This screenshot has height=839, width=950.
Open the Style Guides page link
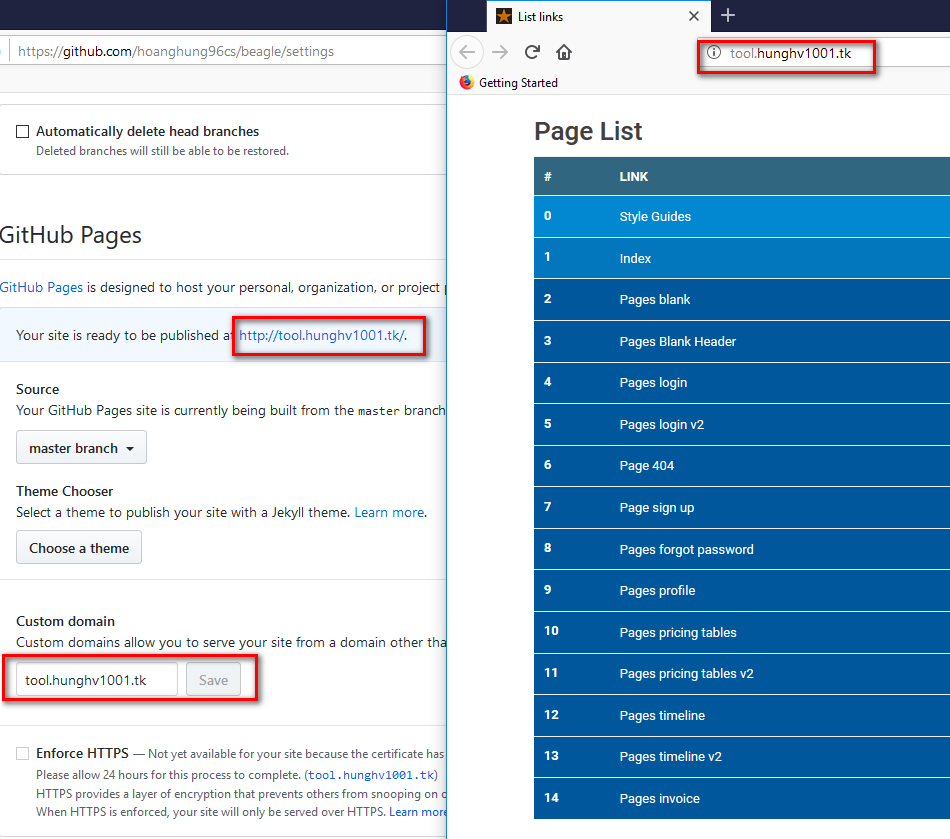tap(655, 216)
